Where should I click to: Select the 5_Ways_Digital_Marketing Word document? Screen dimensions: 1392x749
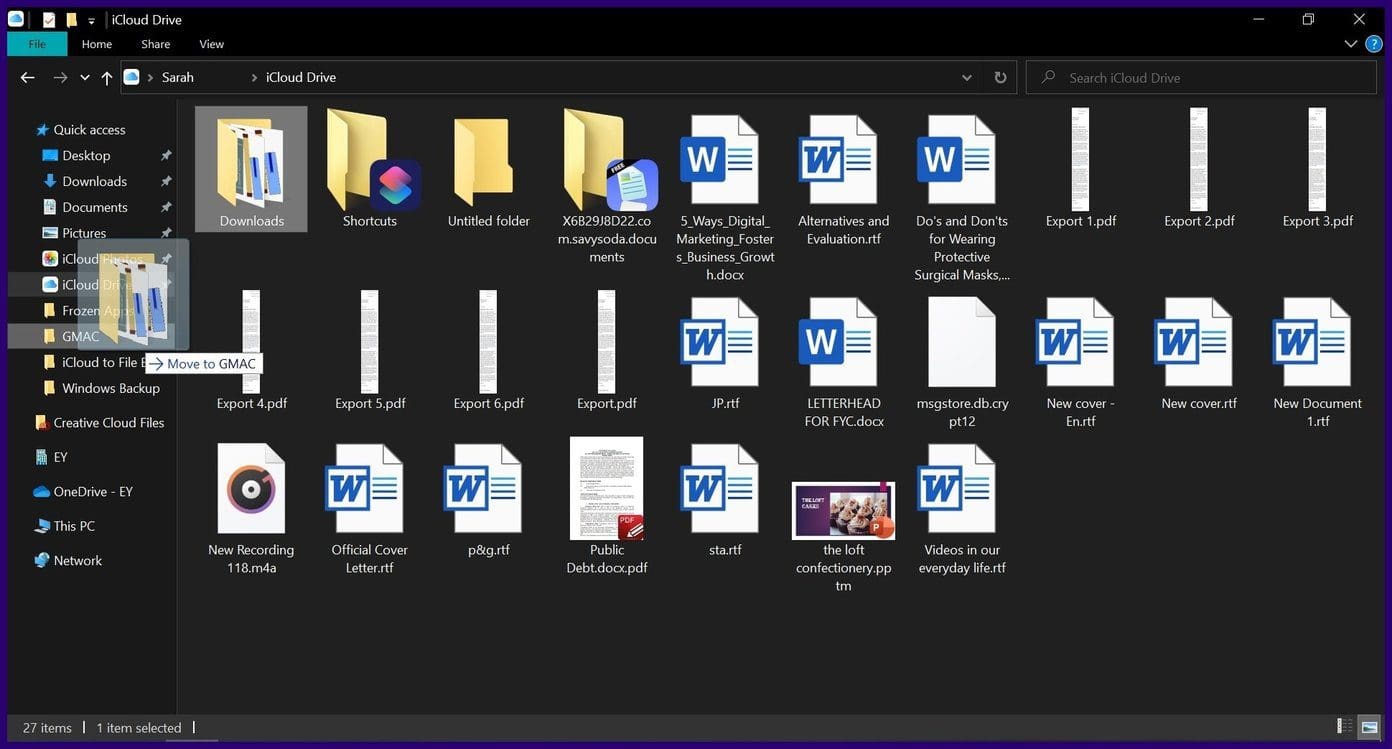[725, 196]
